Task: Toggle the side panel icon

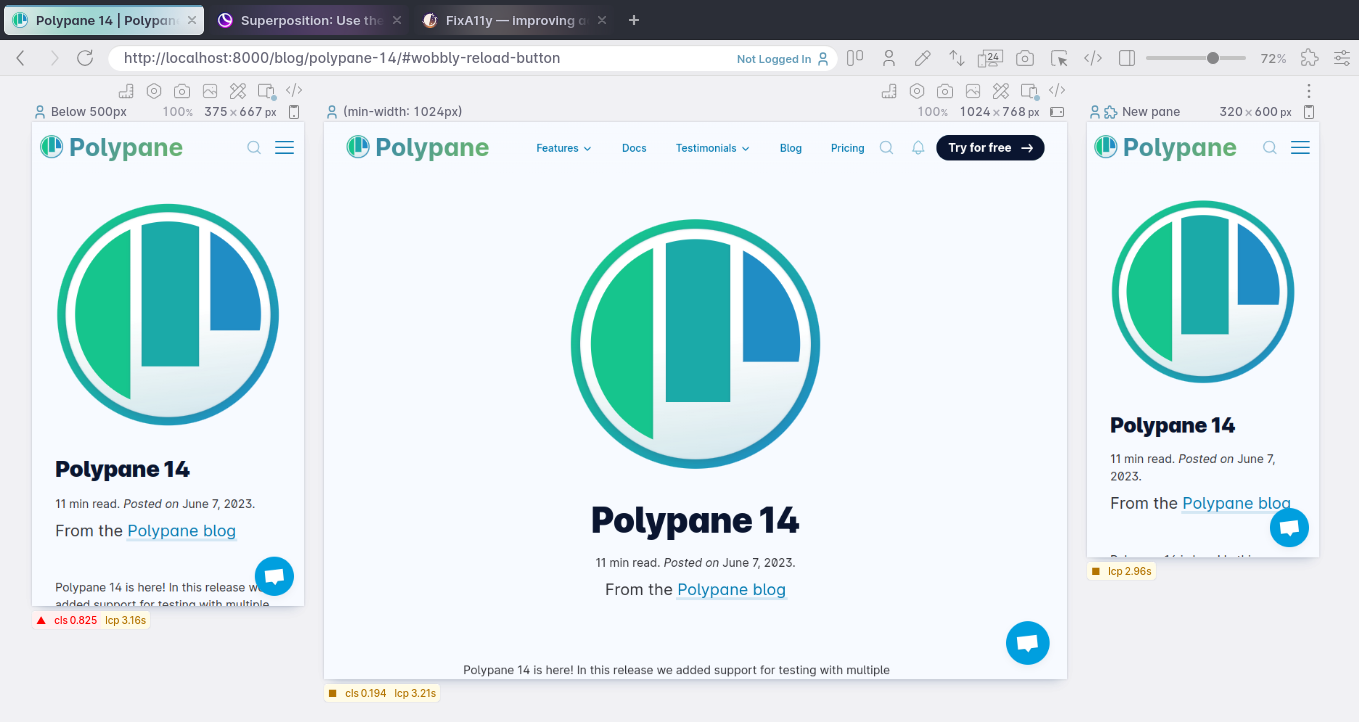Action: (1127, 58)
